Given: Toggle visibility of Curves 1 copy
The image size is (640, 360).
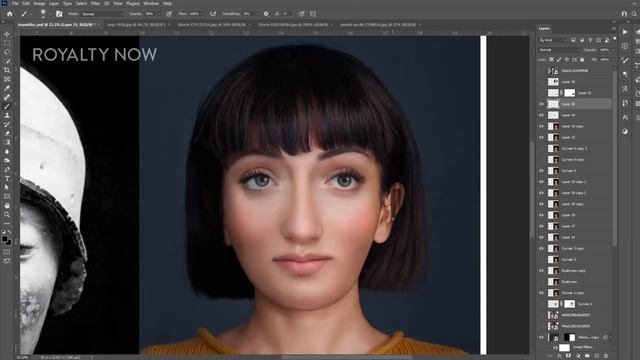Looking at the screenshot, I should coord(541,293).
